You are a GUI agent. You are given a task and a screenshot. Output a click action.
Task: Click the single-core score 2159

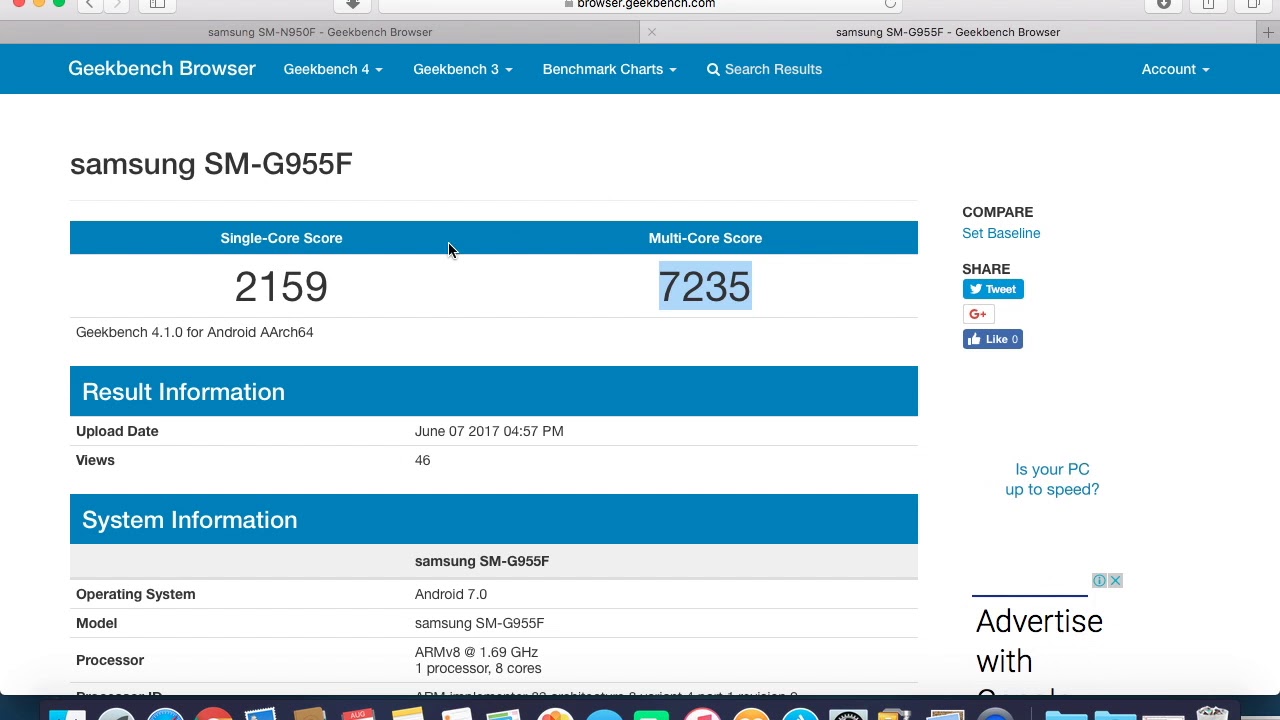pos(281,287)
